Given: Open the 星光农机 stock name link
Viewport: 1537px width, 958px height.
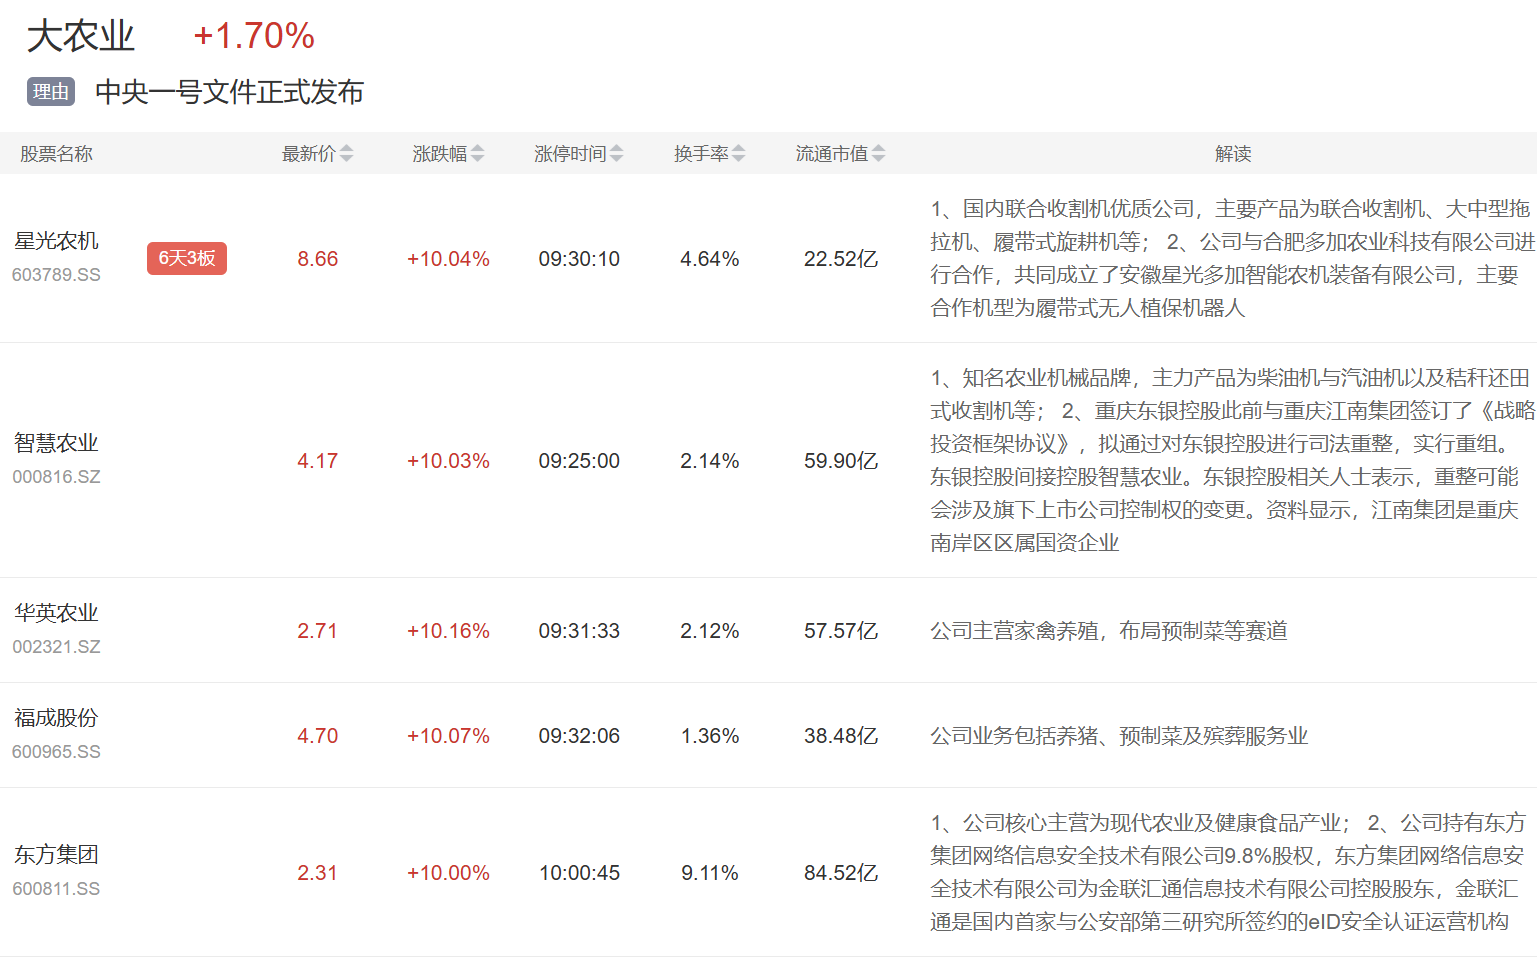Looking at the screenshot, I should click(56, 241).
